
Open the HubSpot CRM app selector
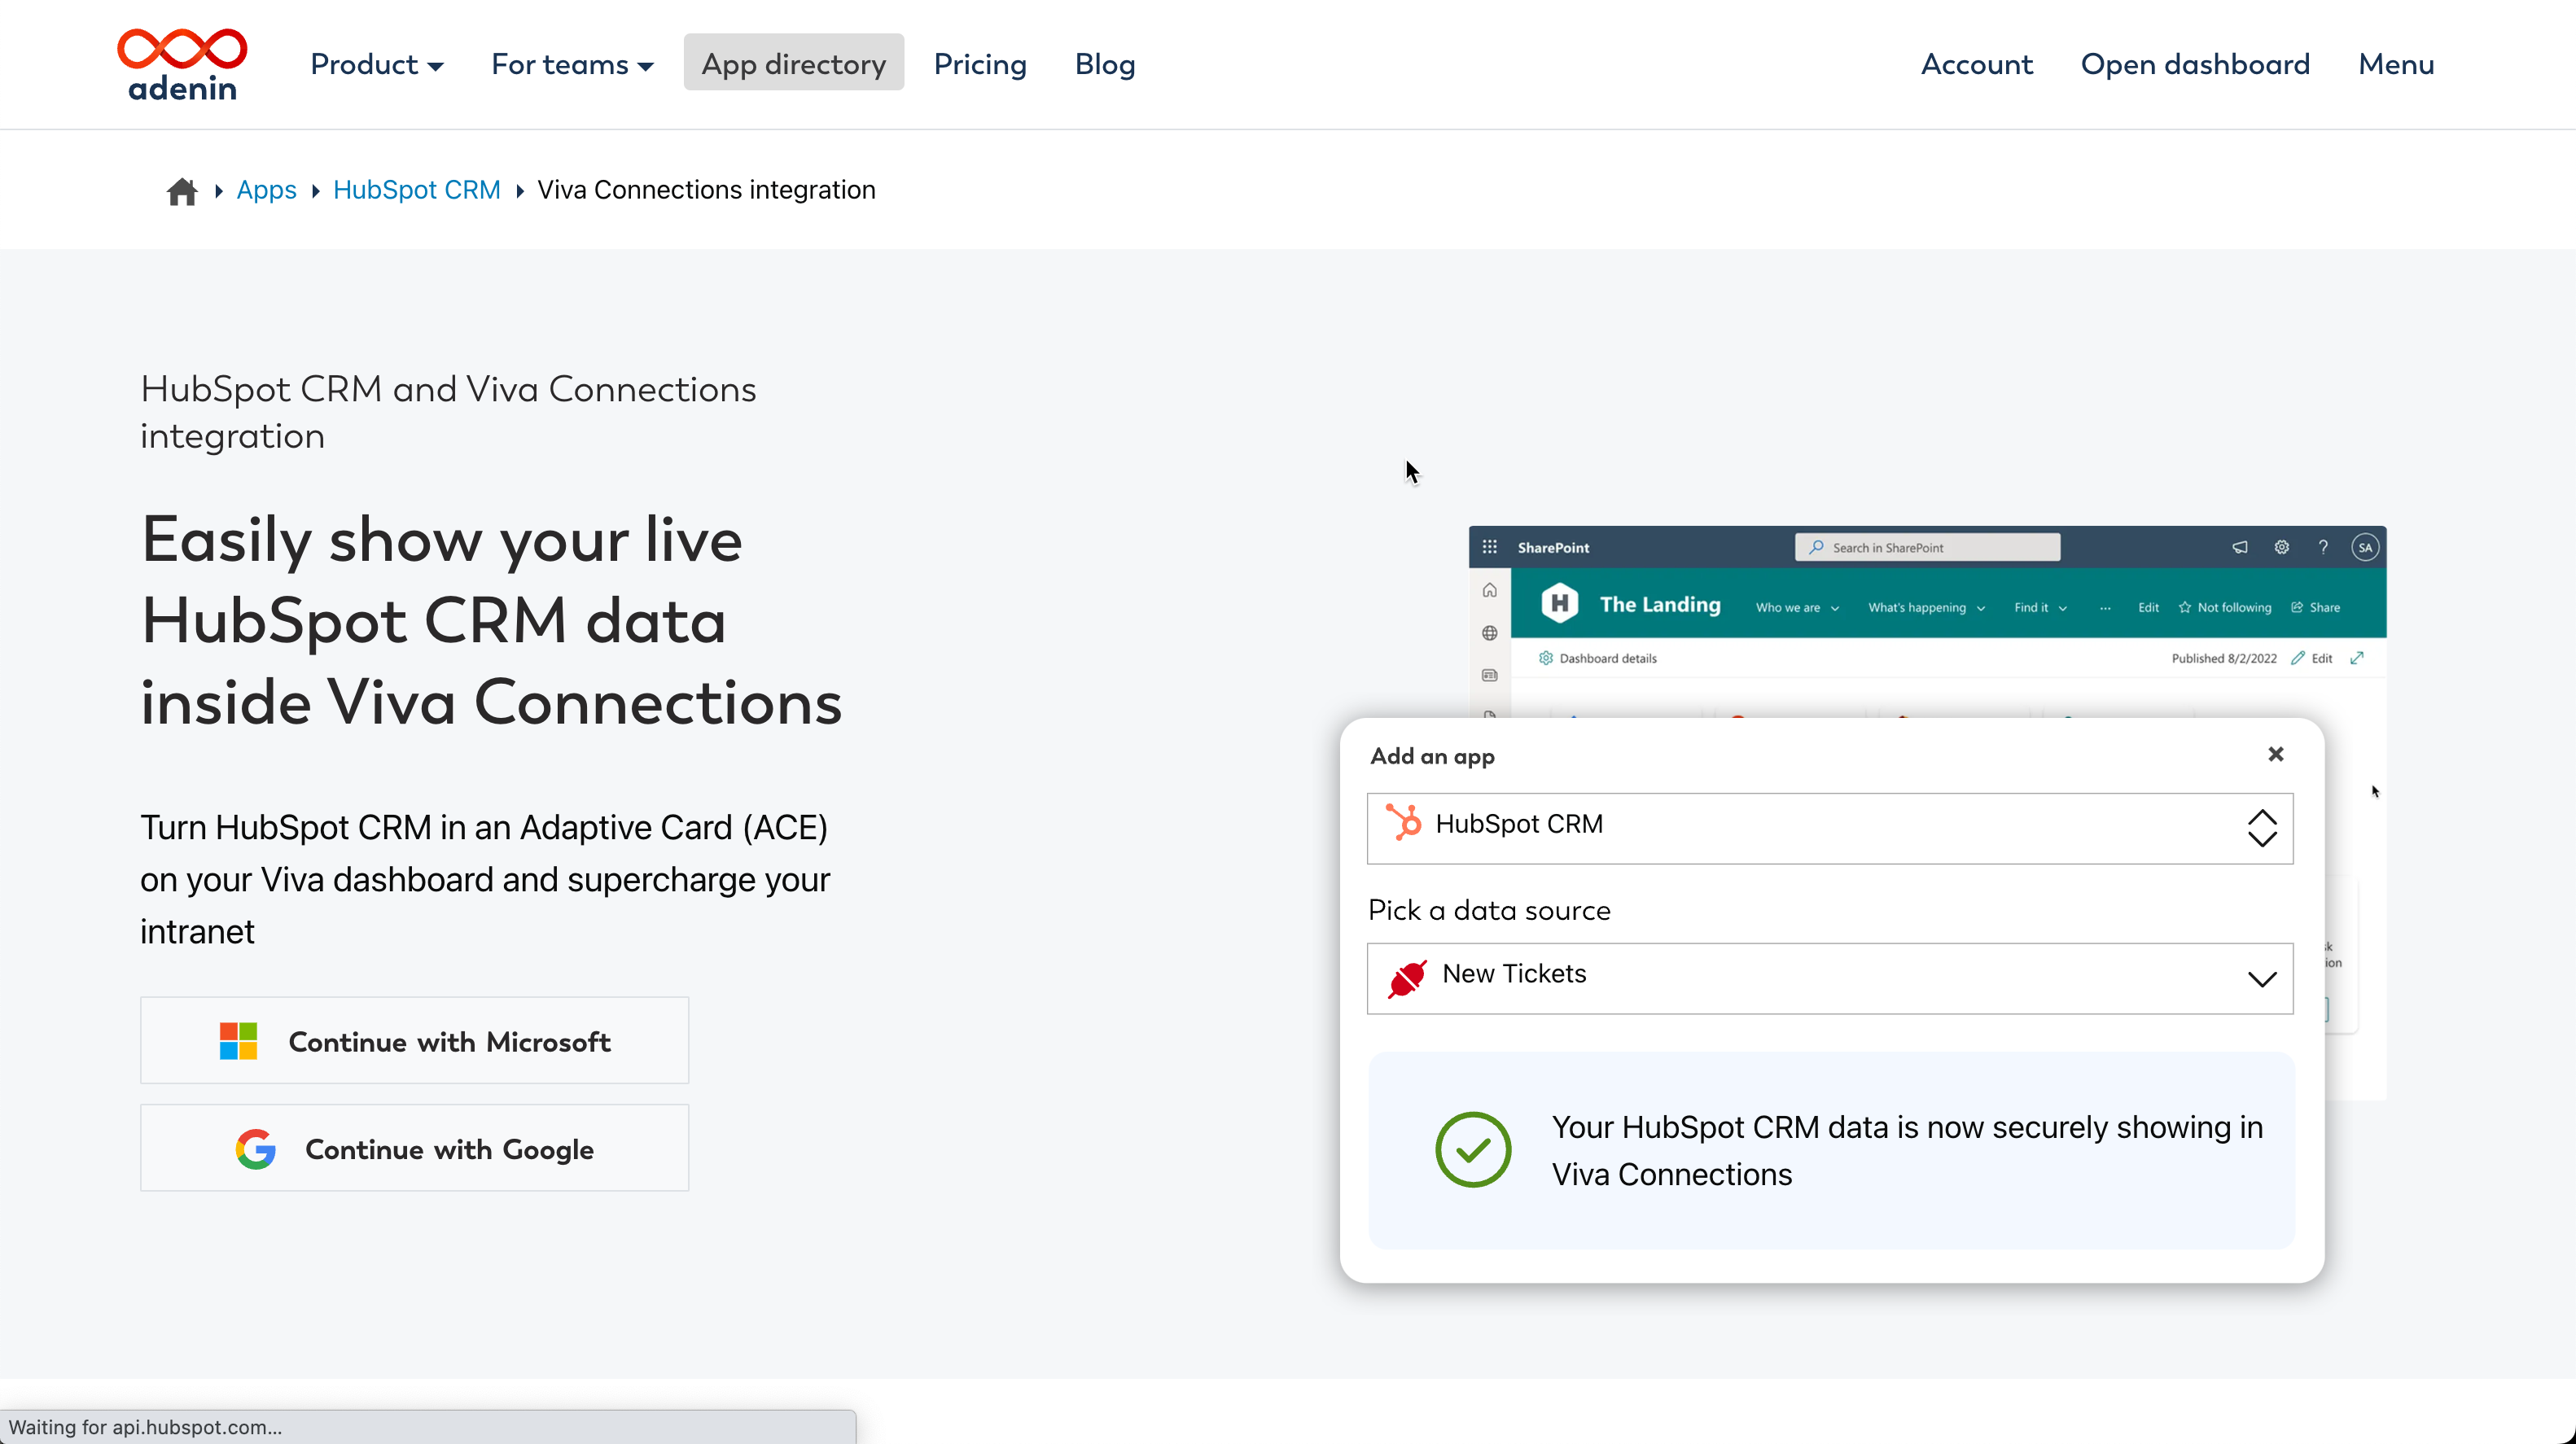1830,828
